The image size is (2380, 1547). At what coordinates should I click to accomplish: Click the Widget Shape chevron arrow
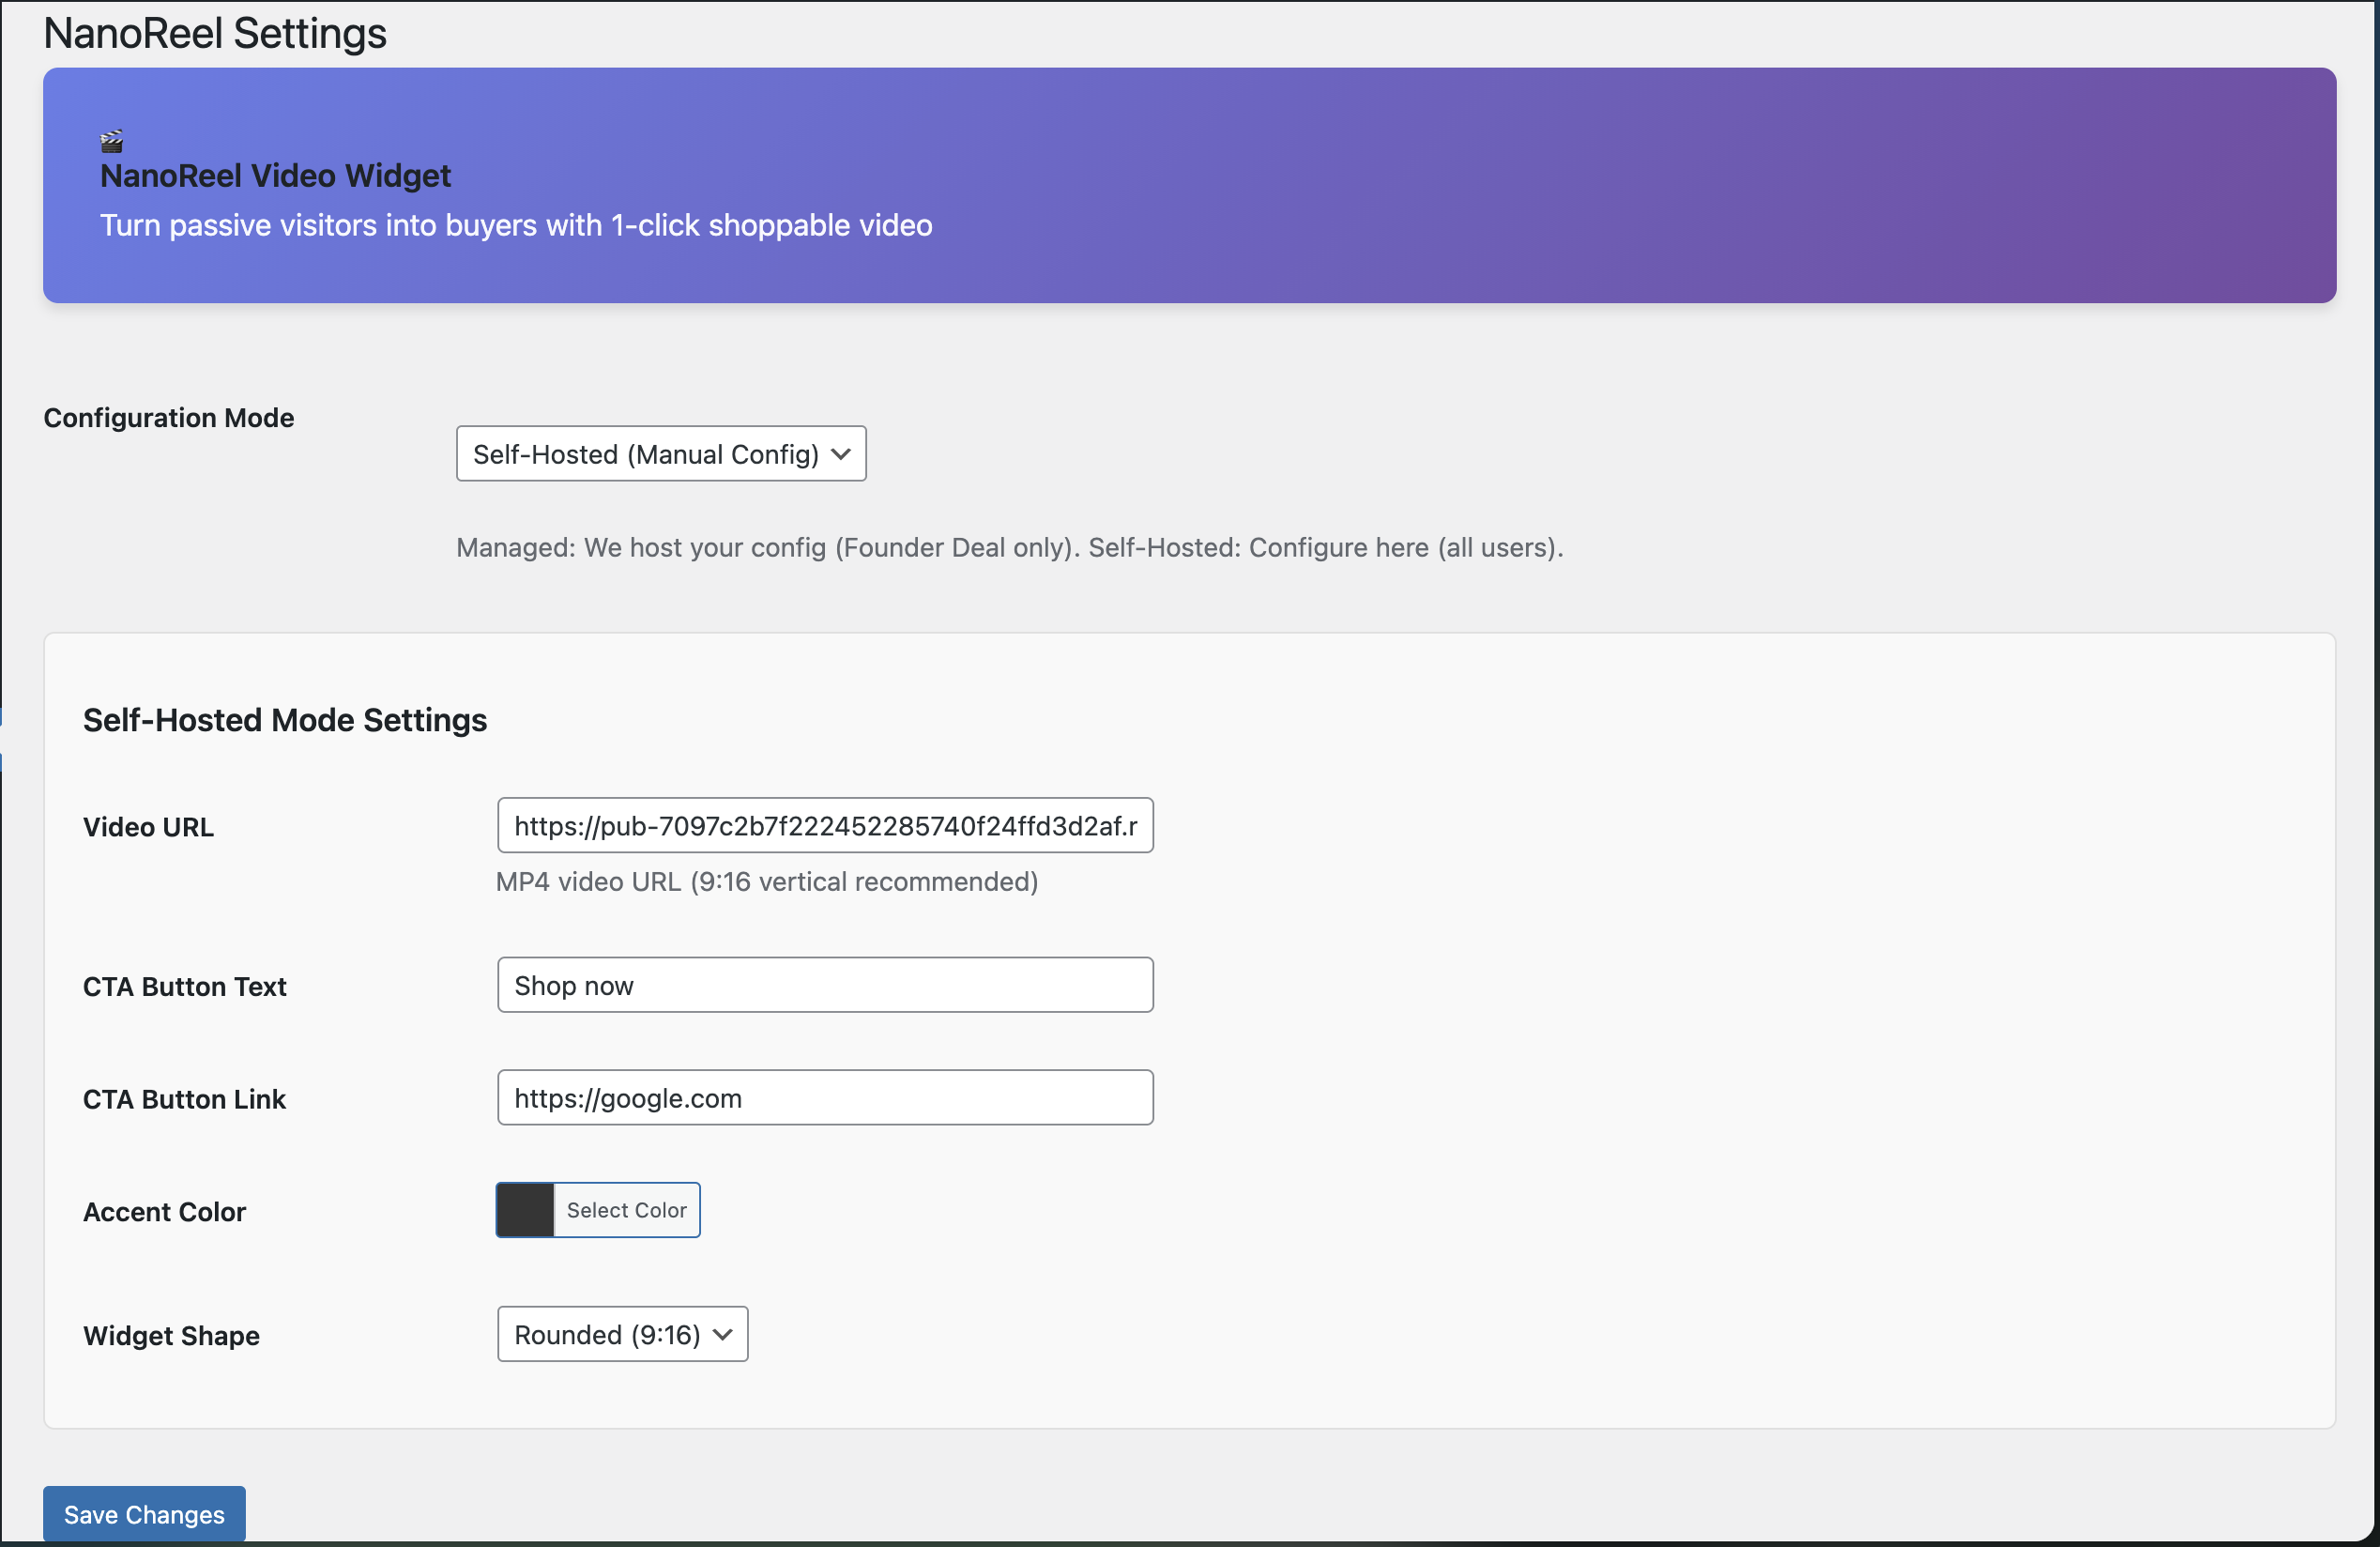tap(722, 1334)
